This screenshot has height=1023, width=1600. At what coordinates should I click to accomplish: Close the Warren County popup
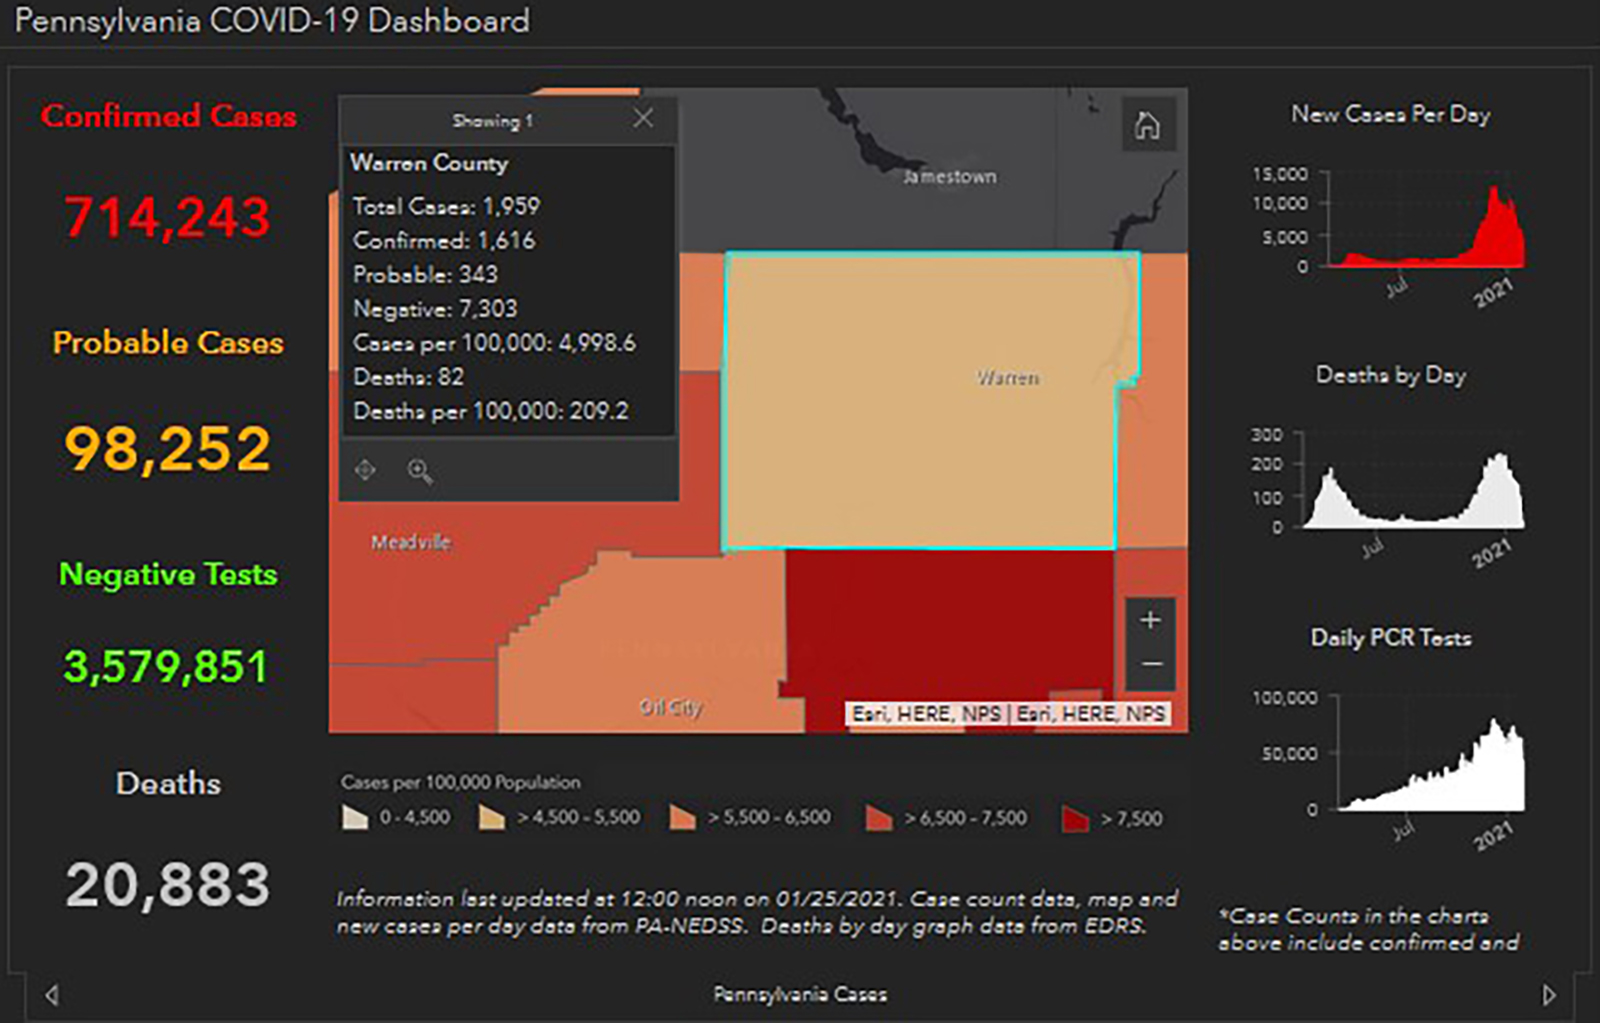[643, 118]
